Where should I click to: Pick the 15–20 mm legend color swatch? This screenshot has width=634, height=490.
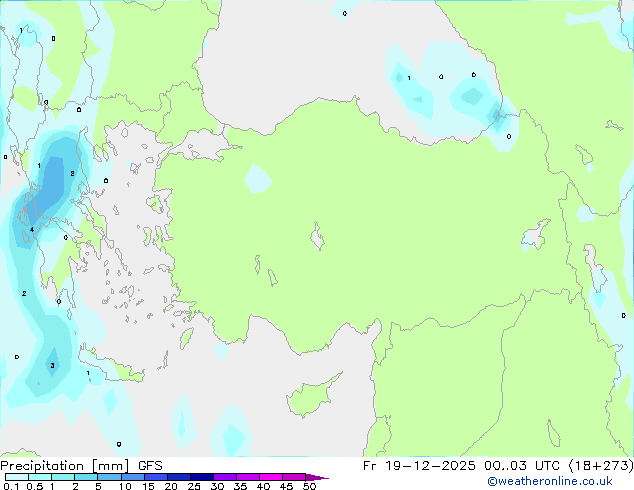click(156, 477)
